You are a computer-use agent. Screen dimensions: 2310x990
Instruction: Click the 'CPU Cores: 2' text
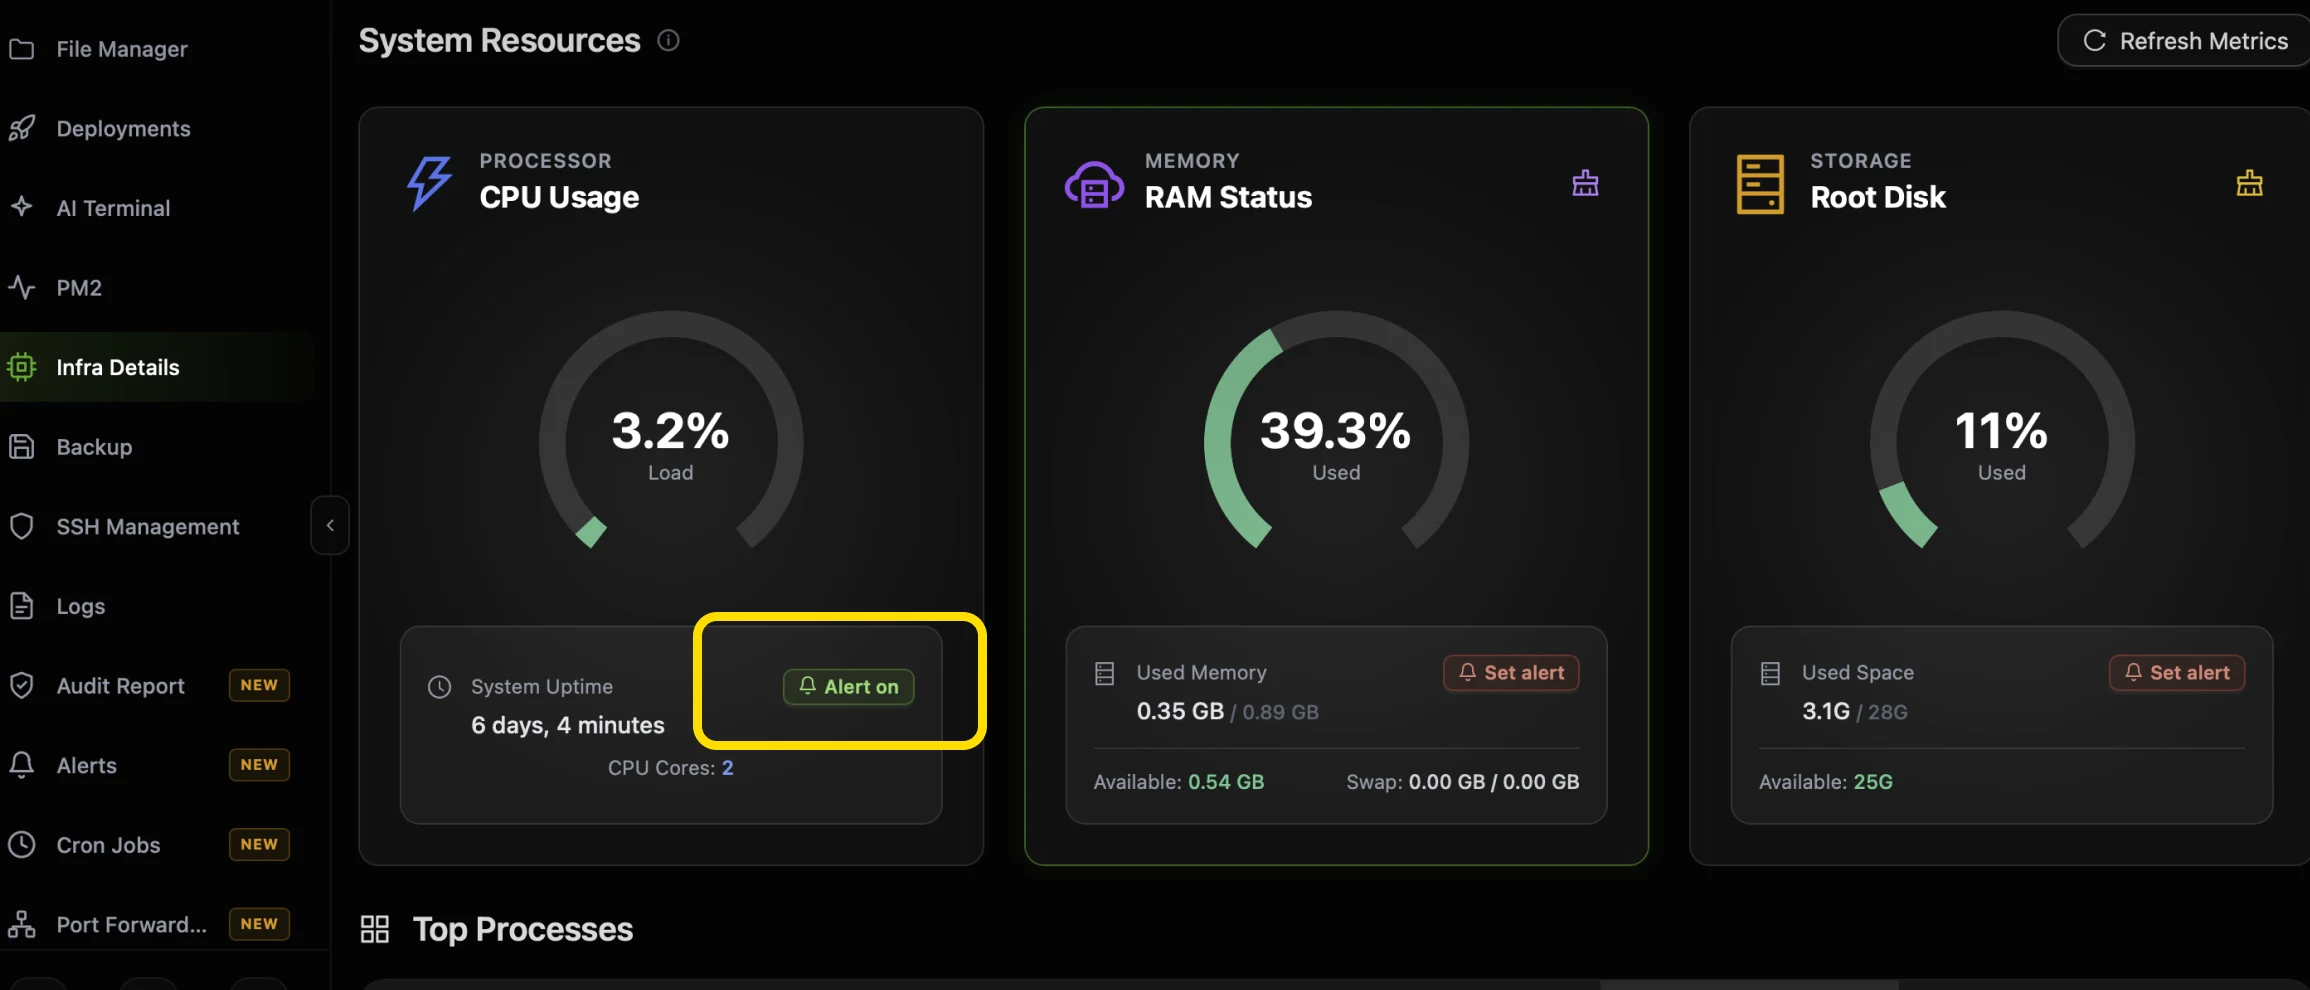671,768
